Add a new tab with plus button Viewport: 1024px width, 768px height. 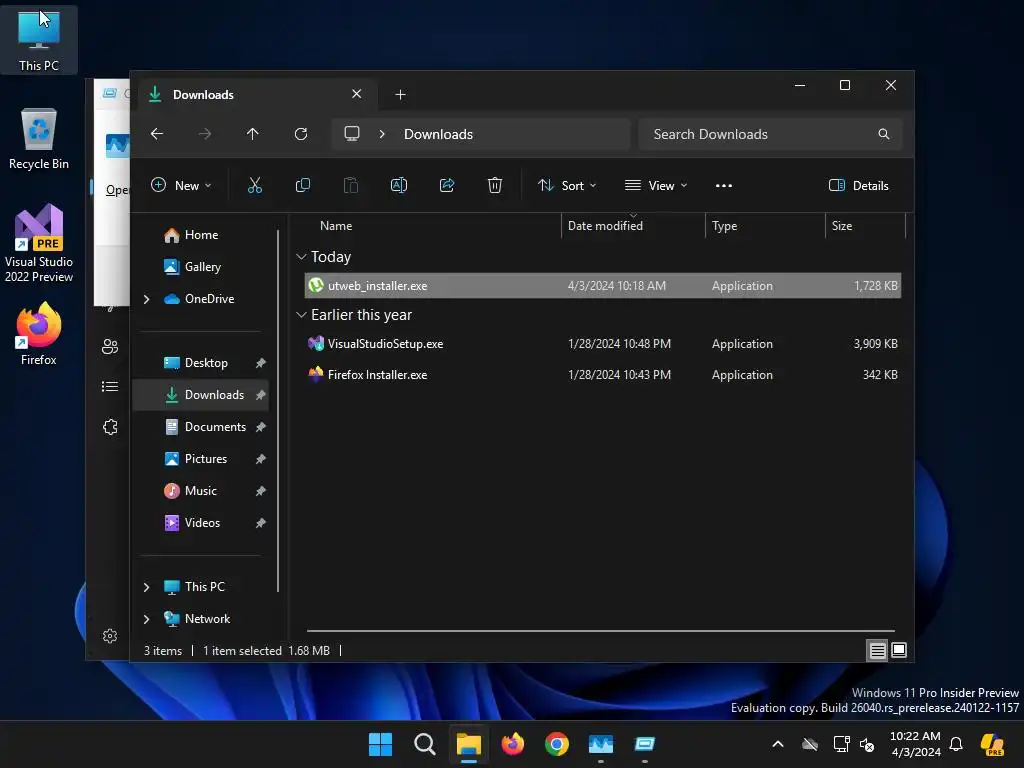pyautogui.click(x=400, y=95)
